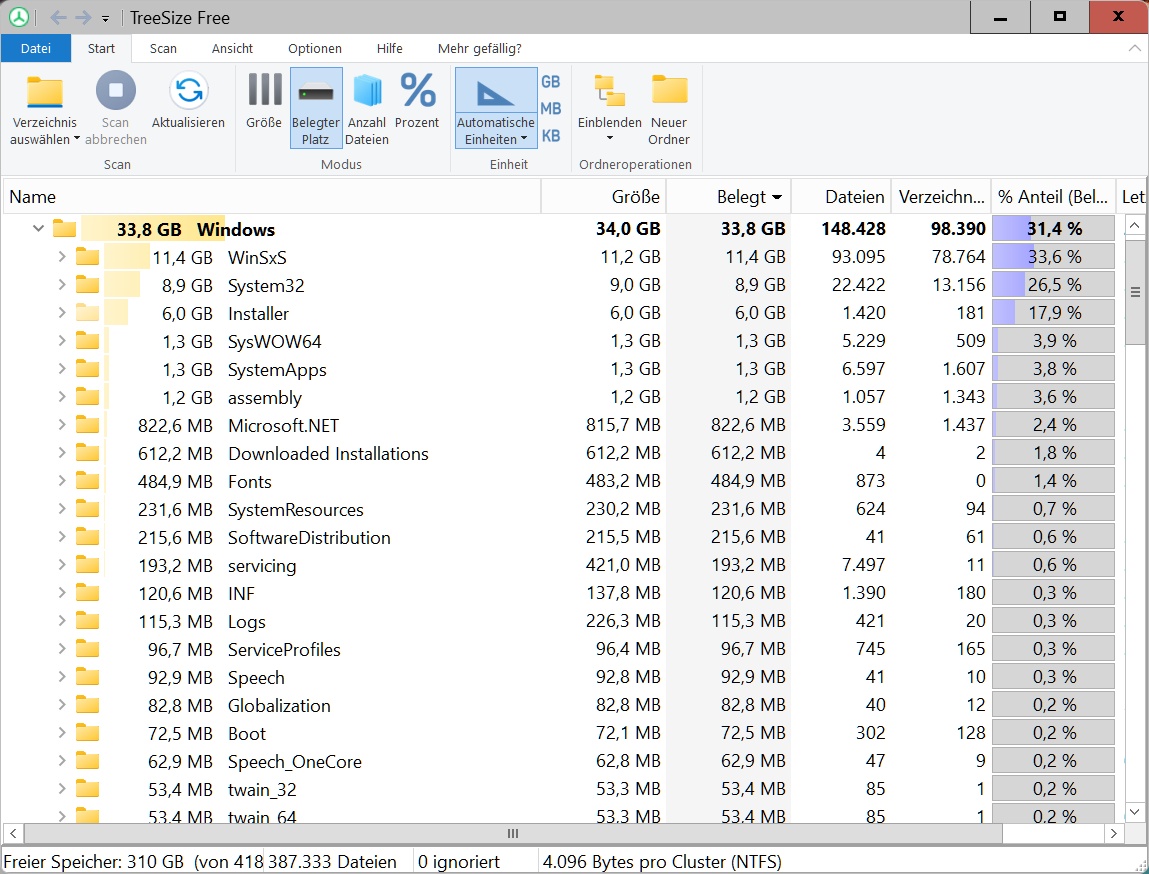This screenshot has height=874, width=1149.
Task: Click the 26,5 % bar for System32
Action: [x=1053, y=284]
